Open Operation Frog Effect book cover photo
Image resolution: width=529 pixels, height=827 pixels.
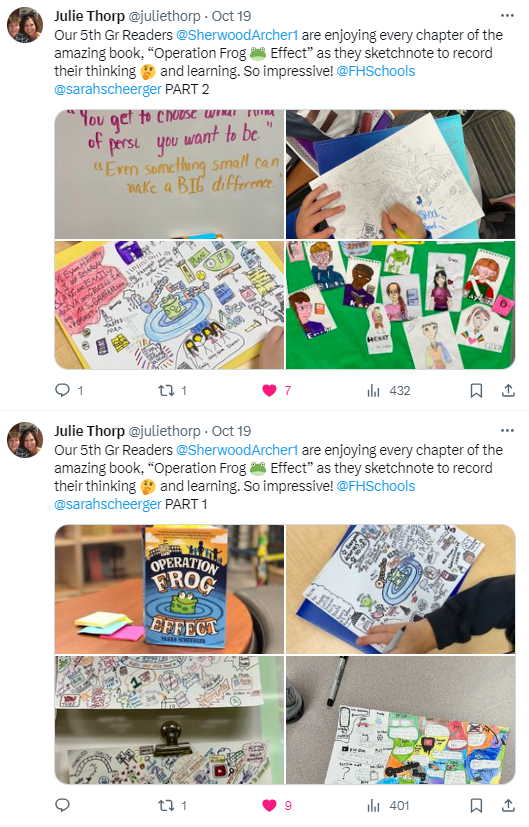click(169, 589)
